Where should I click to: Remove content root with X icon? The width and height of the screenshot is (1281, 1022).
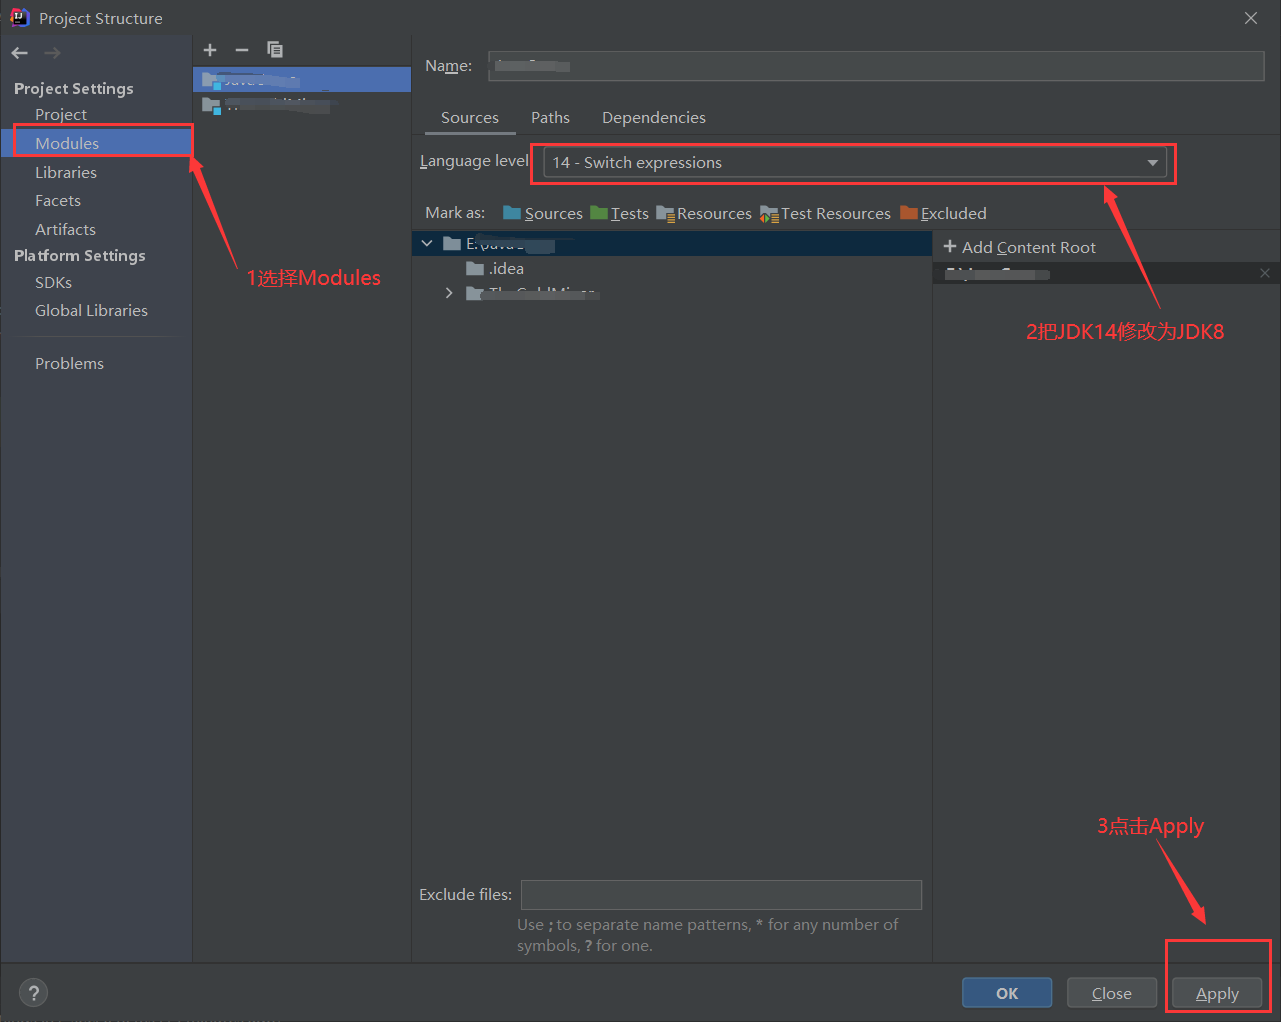pyautogui.click(x=1265, y=273)
